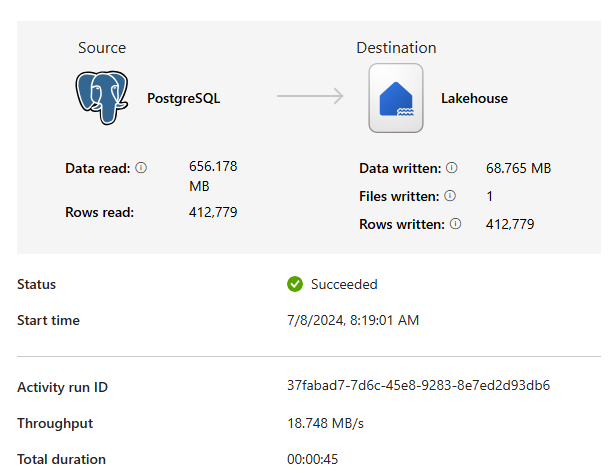This screenshot has width=610, height=473.
Task: Select the 68.765 MB data written value
Action: tap(519, 168)
